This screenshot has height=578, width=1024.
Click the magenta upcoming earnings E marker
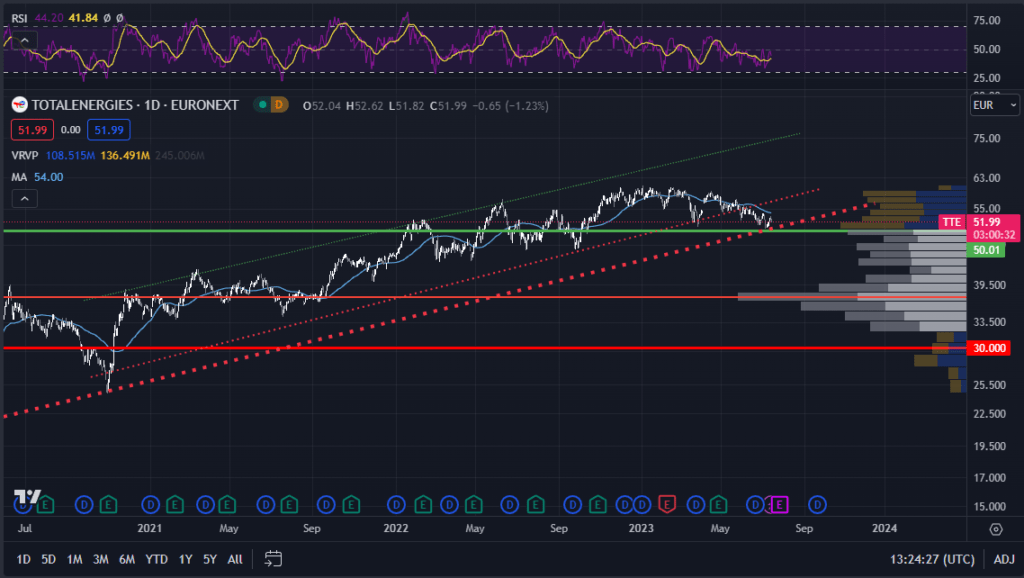click(x=778, y=504)
